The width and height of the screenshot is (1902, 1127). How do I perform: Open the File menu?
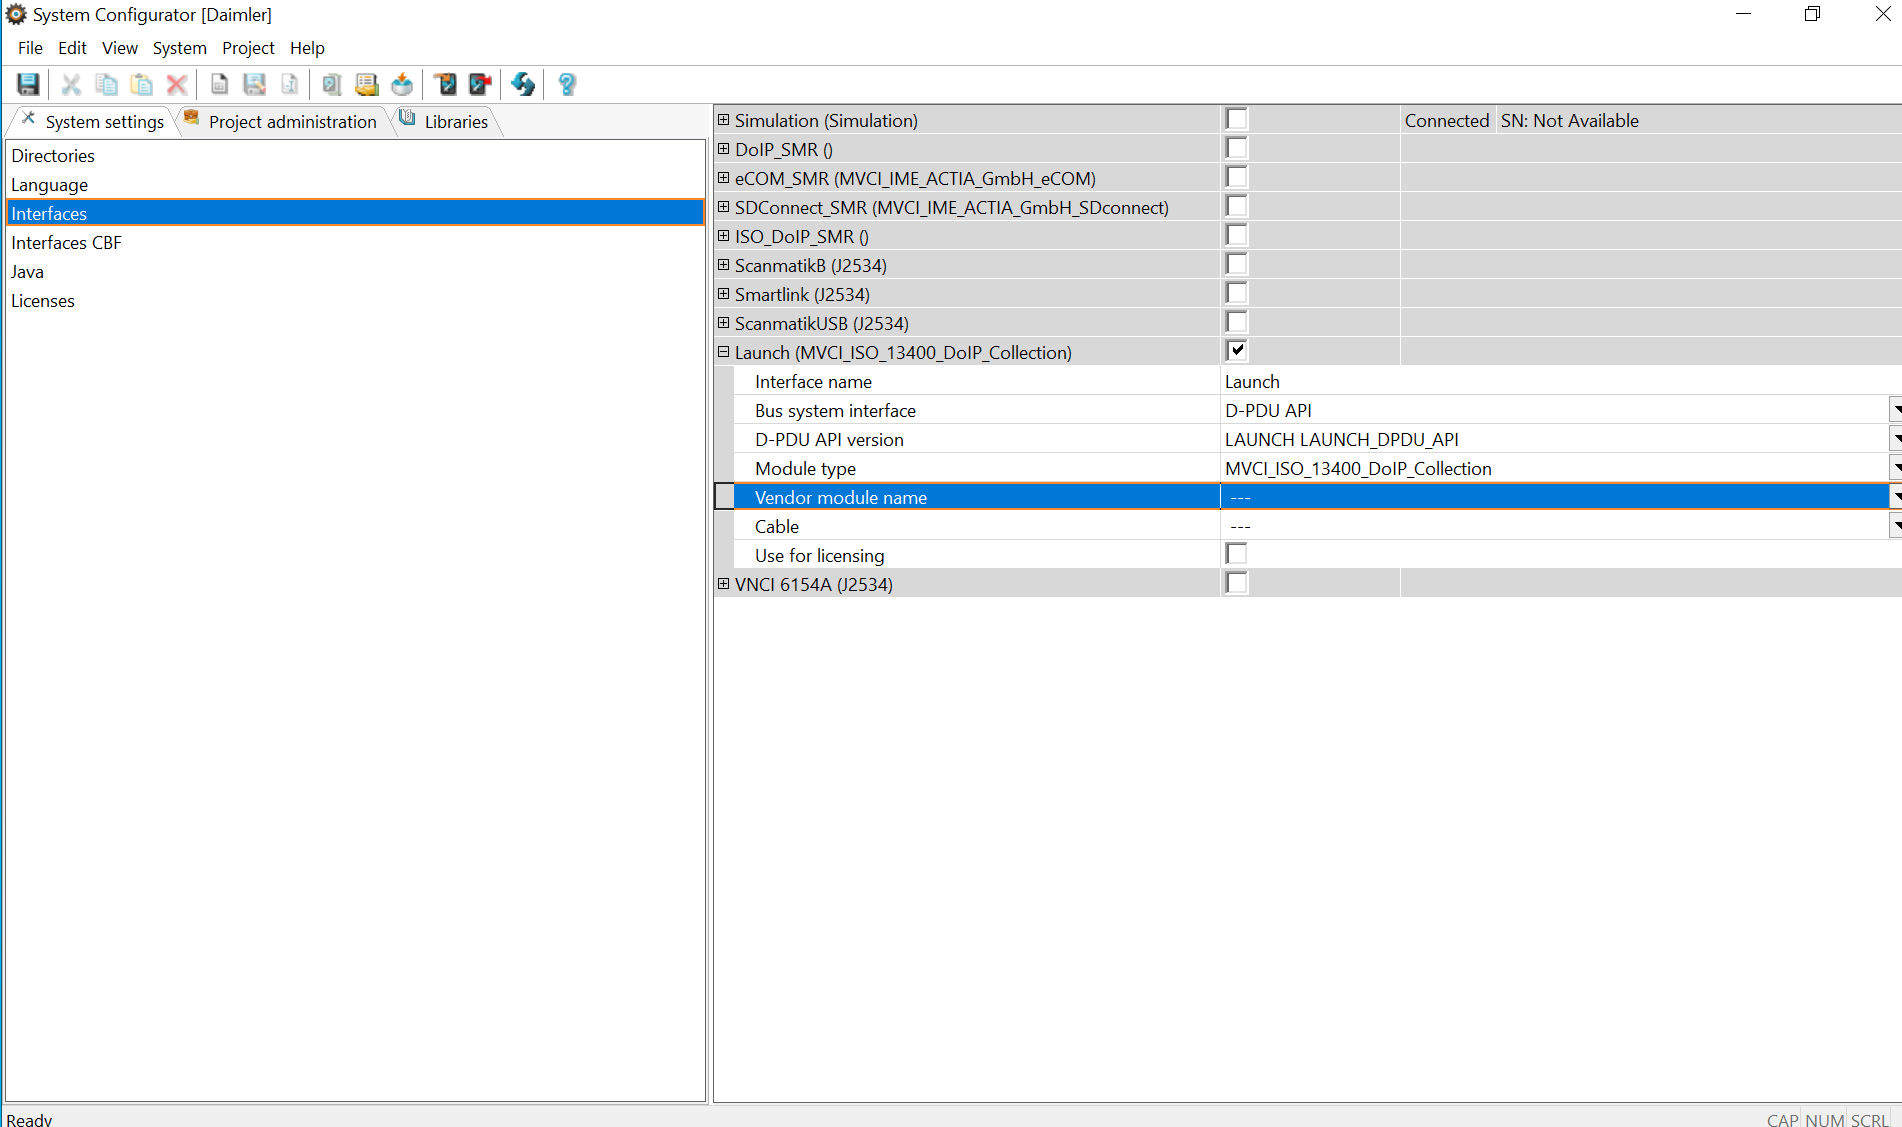[x=30, y=48]
